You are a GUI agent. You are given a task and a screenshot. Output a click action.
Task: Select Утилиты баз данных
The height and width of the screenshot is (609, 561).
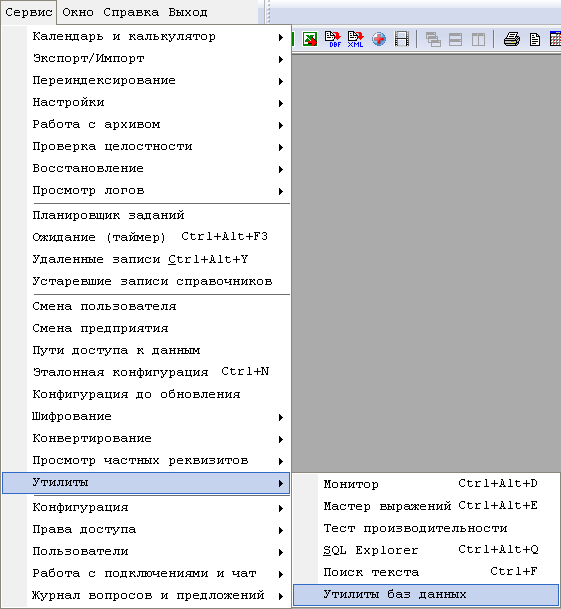pos(426,595)
